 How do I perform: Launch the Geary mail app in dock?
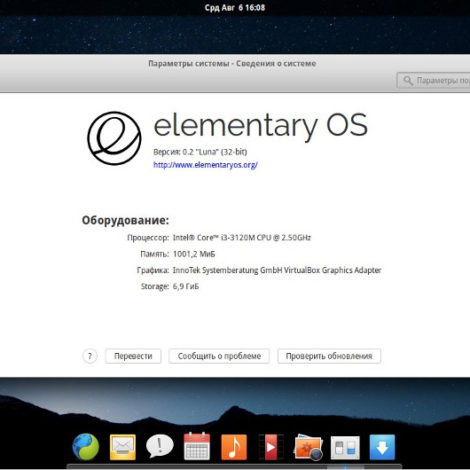click(x=123, y=447)
